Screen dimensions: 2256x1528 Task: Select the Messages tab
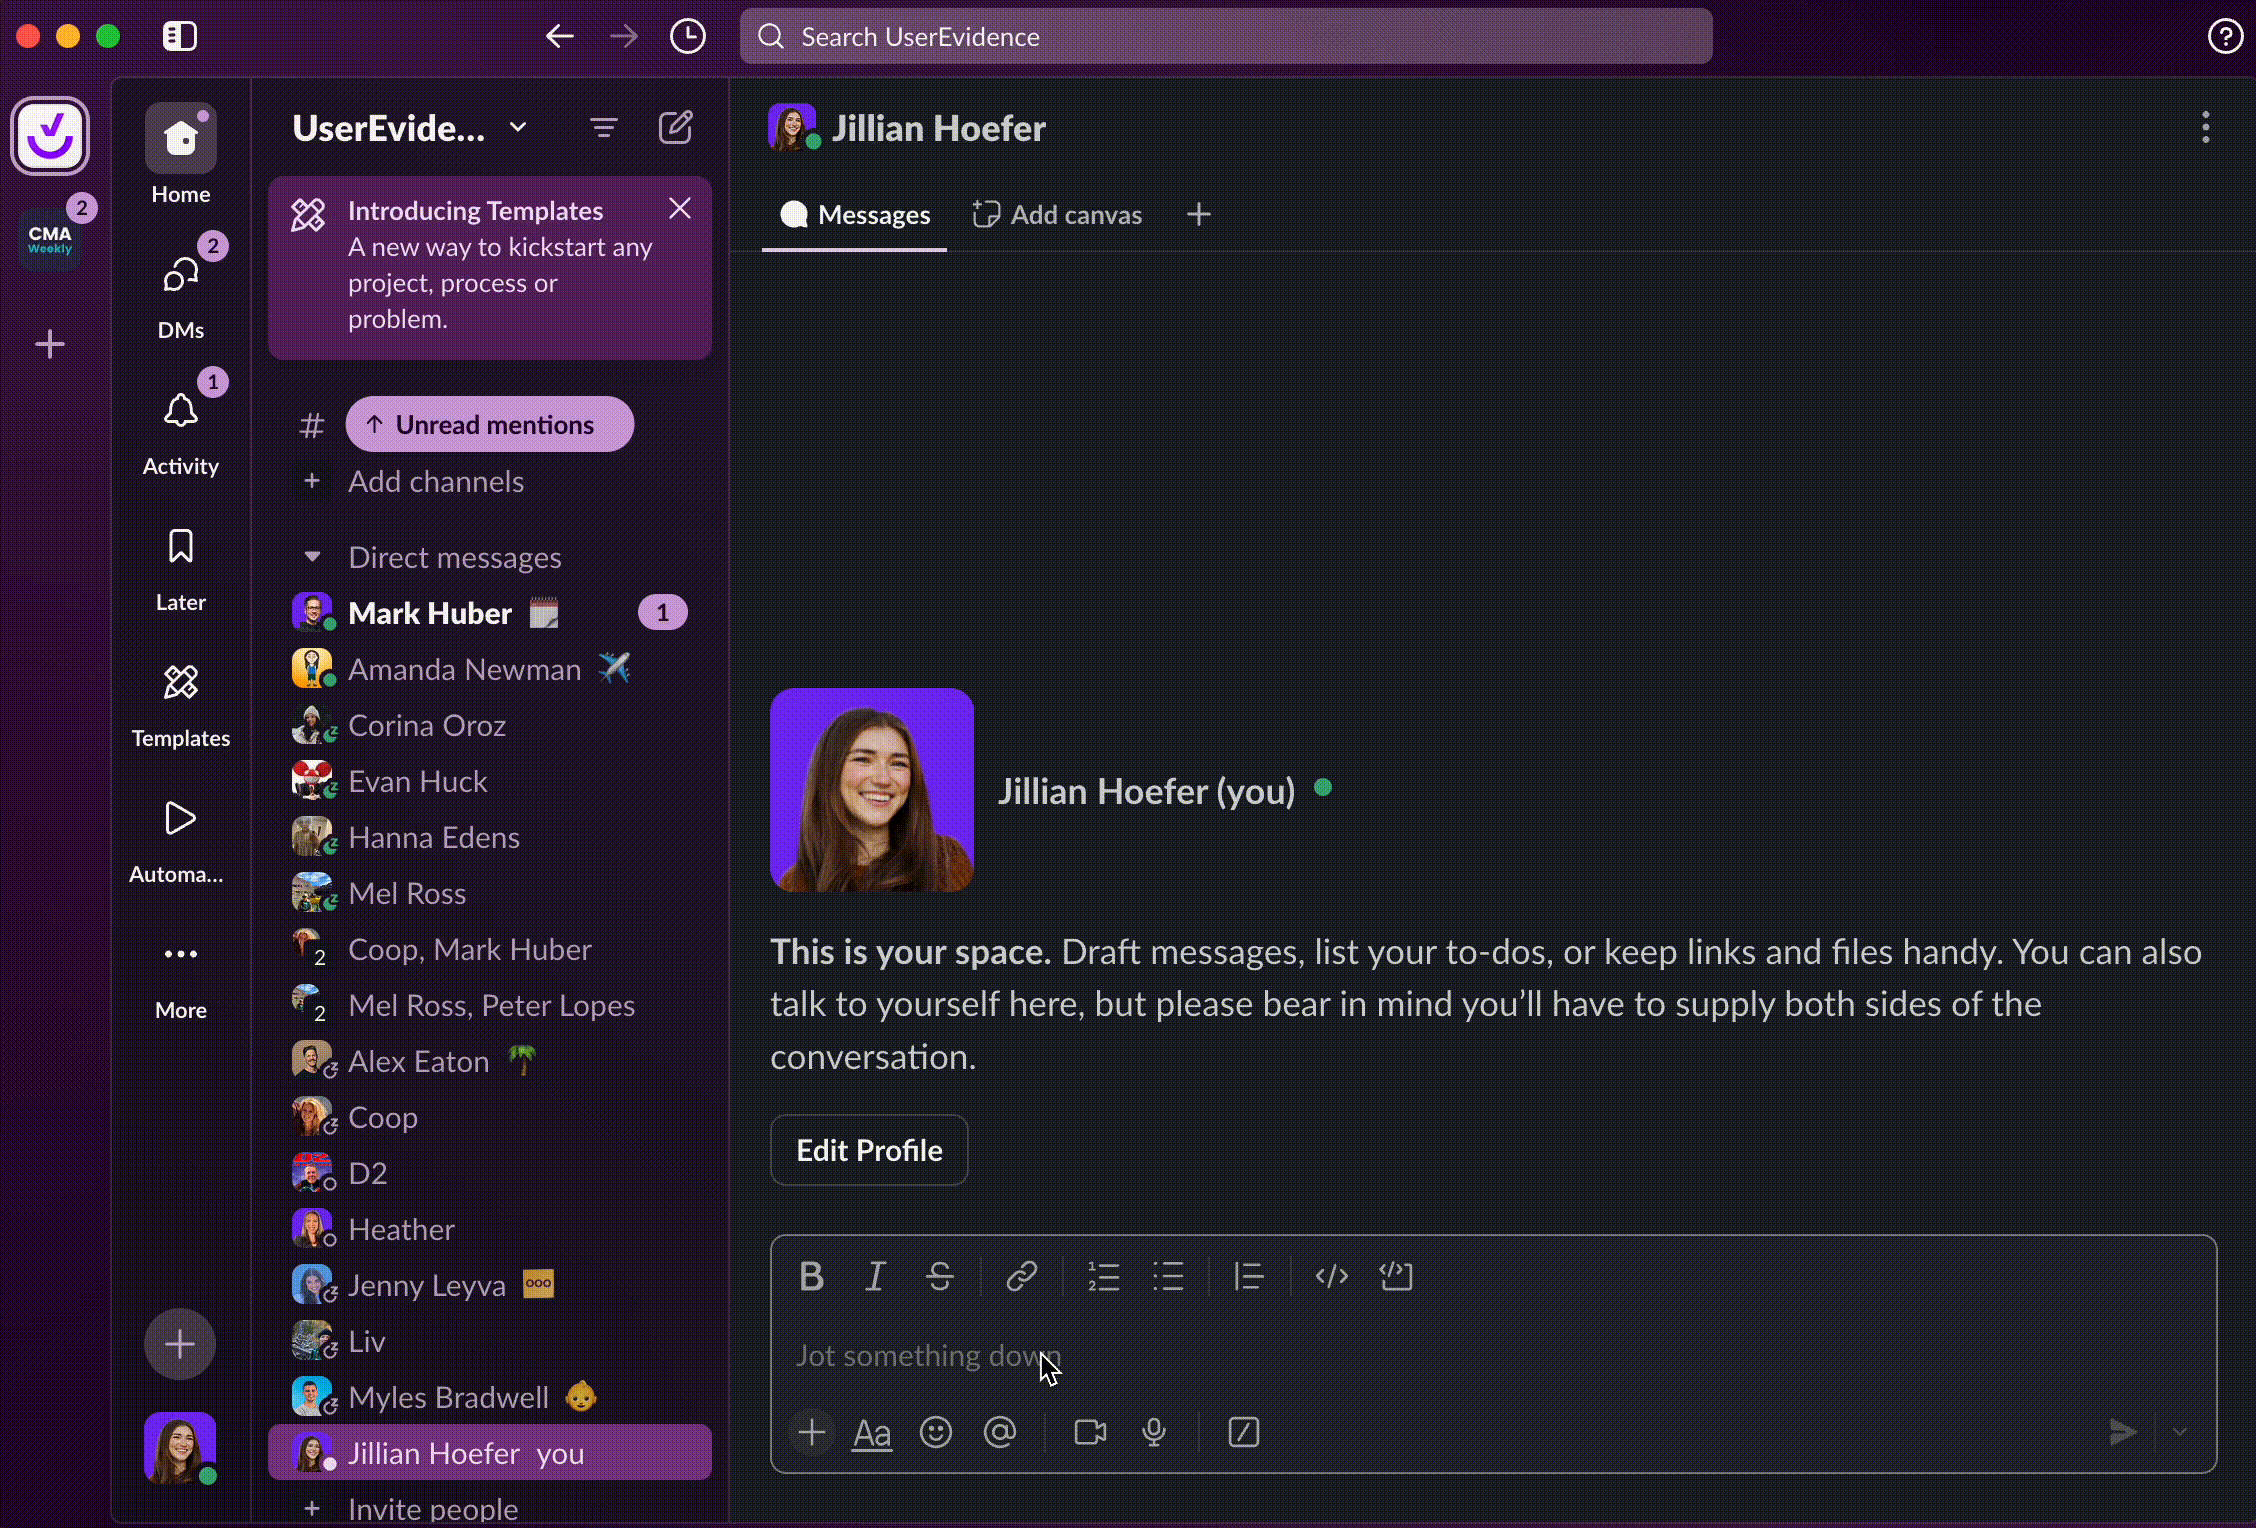point(855,215)
